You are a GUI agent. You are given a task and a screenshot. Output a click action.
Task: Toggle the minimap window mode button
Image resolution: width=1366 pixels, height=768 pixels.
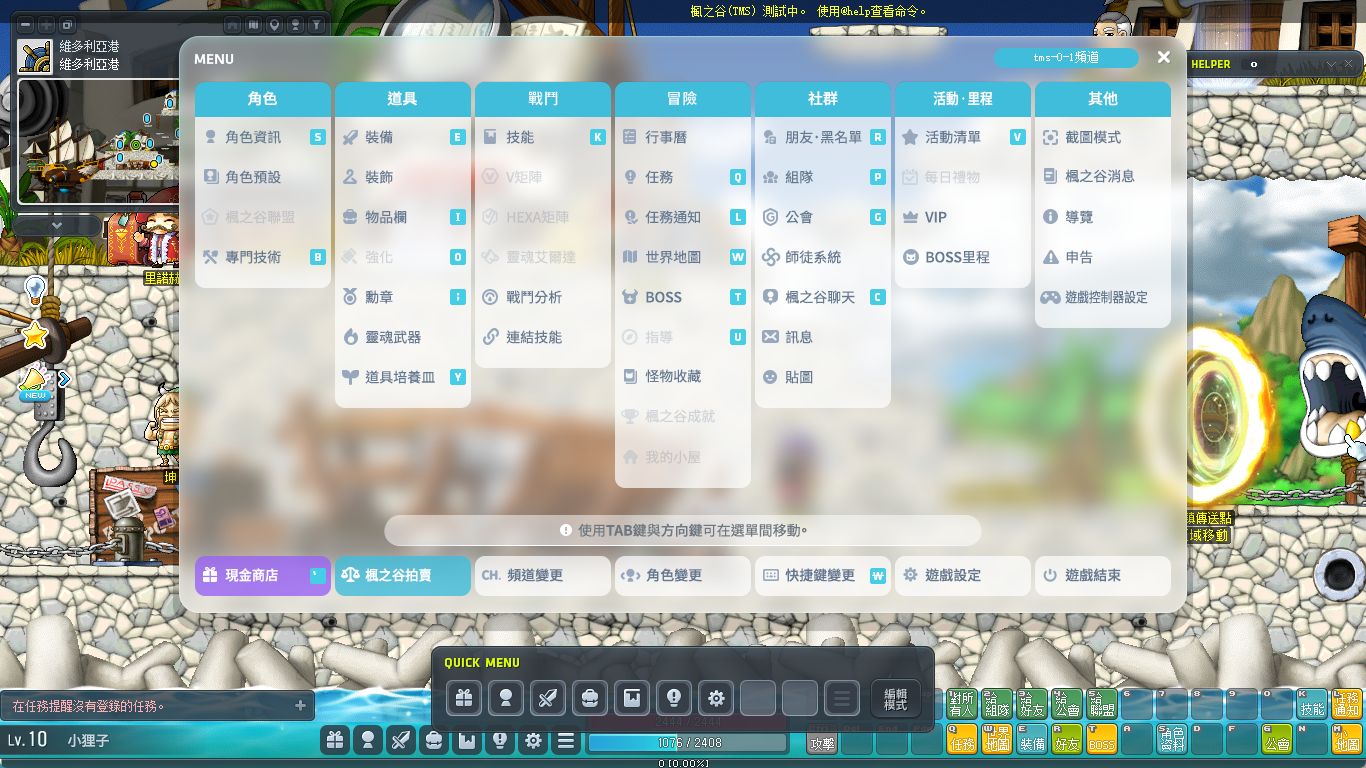pyautogui.click(x=68, y=24)
